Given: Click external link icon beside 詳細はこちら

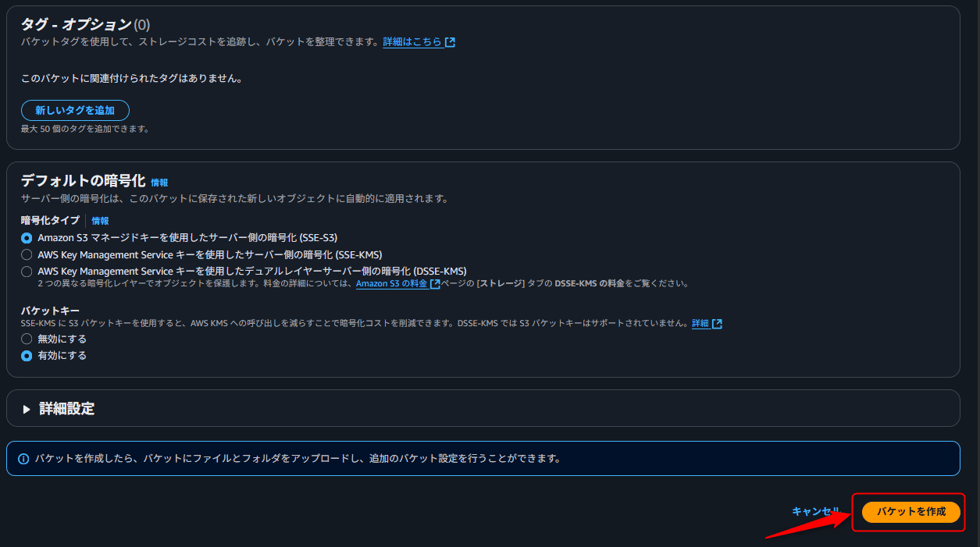Looking at the screenshot, I should coord(450,42).
